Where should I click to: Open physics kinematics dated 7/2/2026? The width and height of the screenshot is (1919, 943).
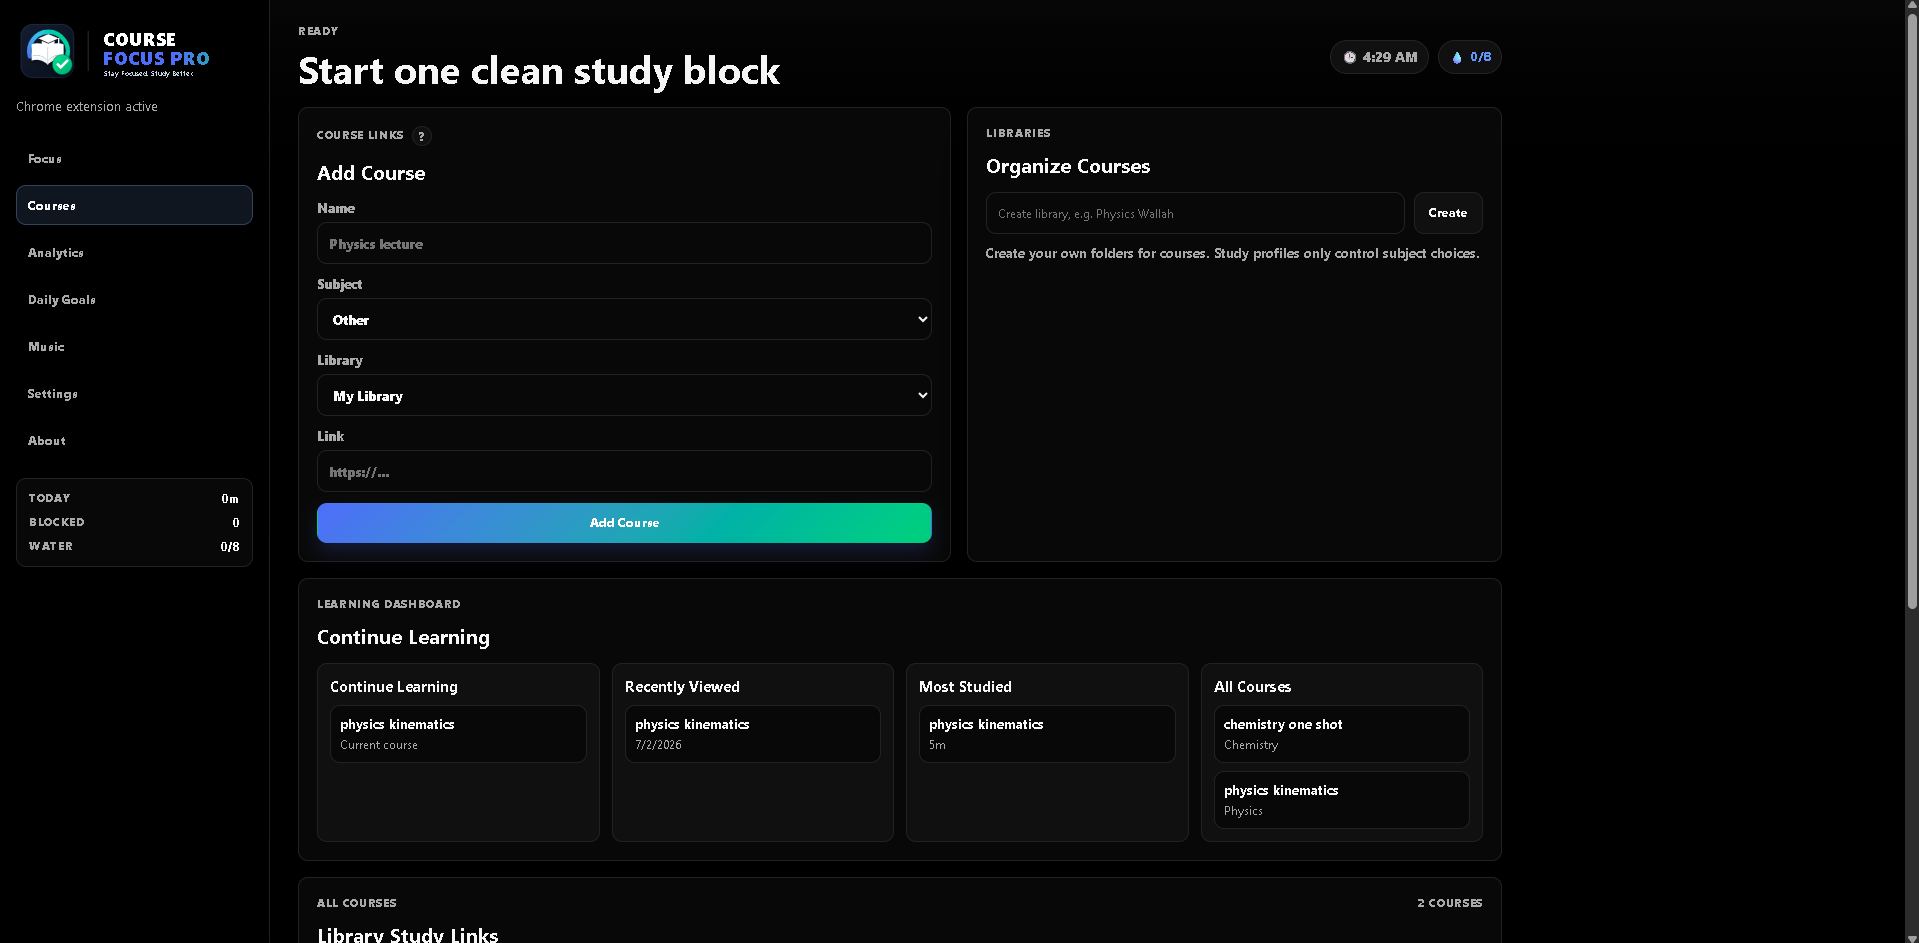pos(752,734)
